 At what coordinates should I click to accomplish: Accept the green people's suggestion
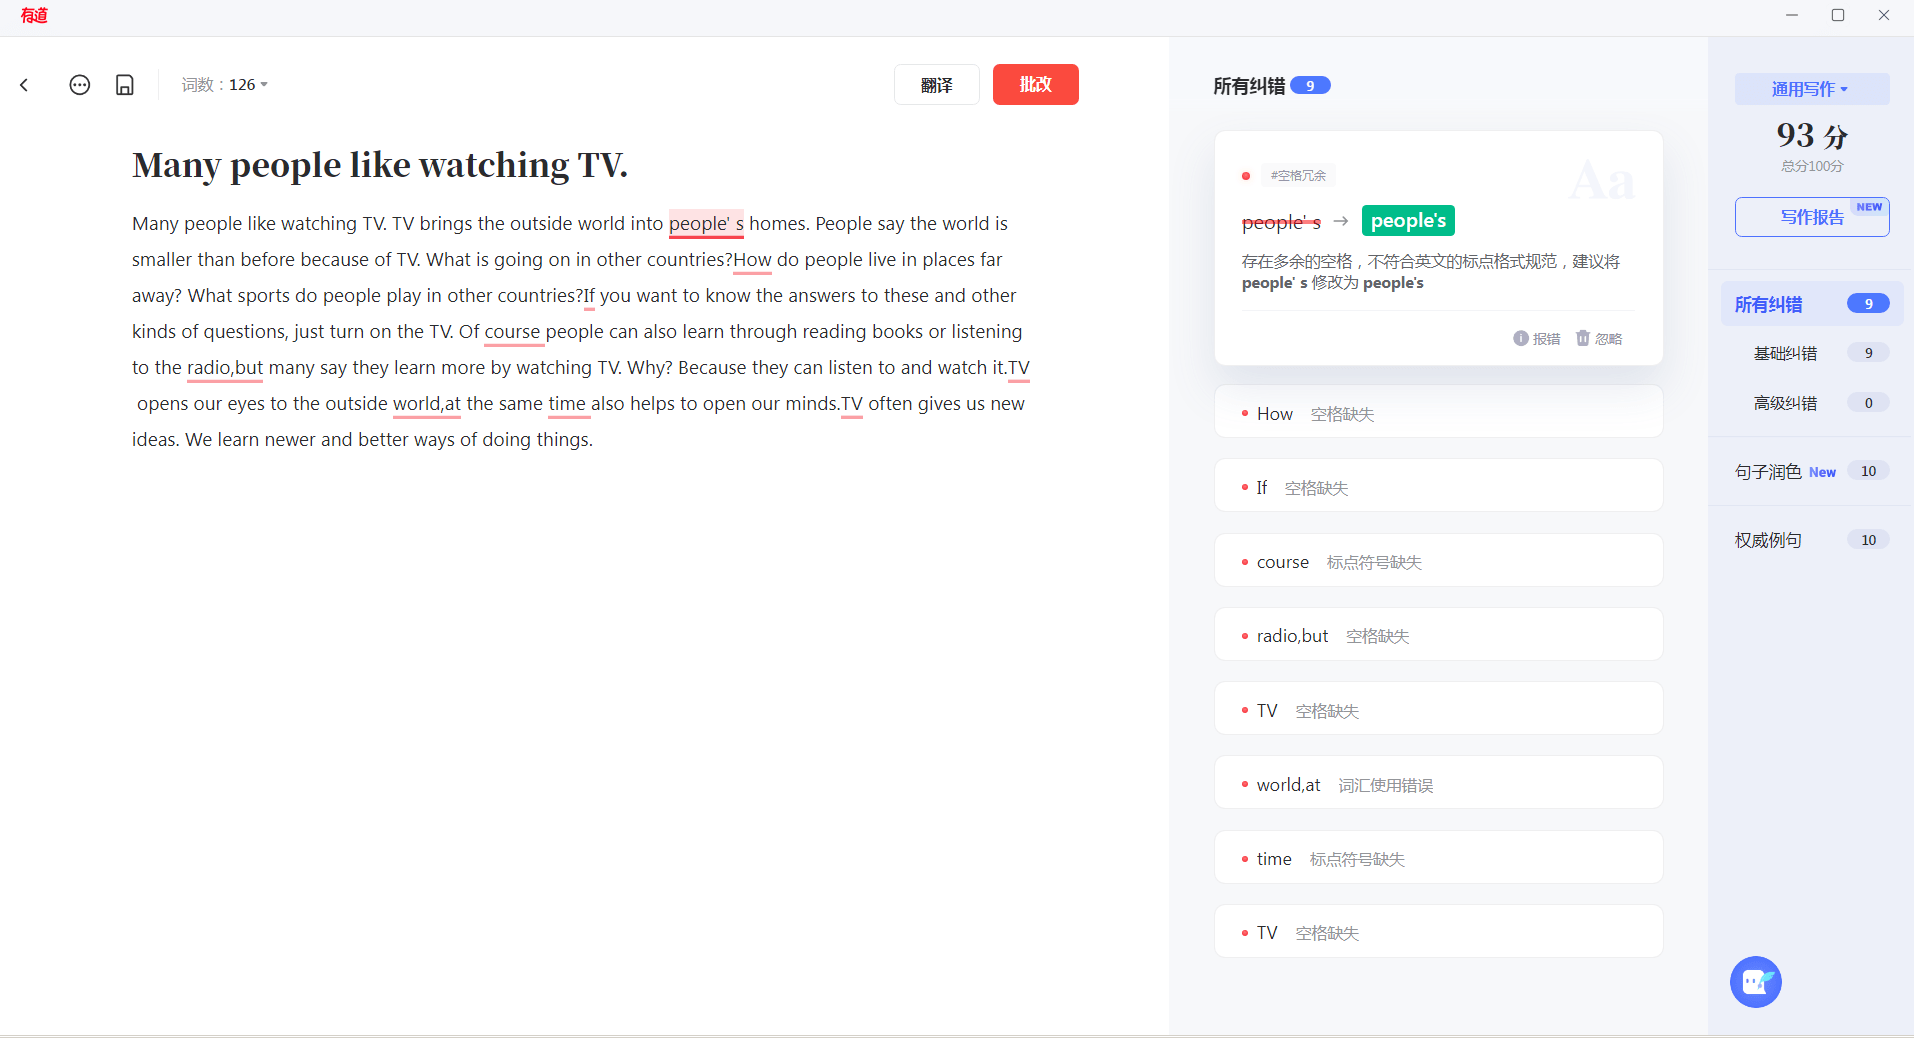1408,221
